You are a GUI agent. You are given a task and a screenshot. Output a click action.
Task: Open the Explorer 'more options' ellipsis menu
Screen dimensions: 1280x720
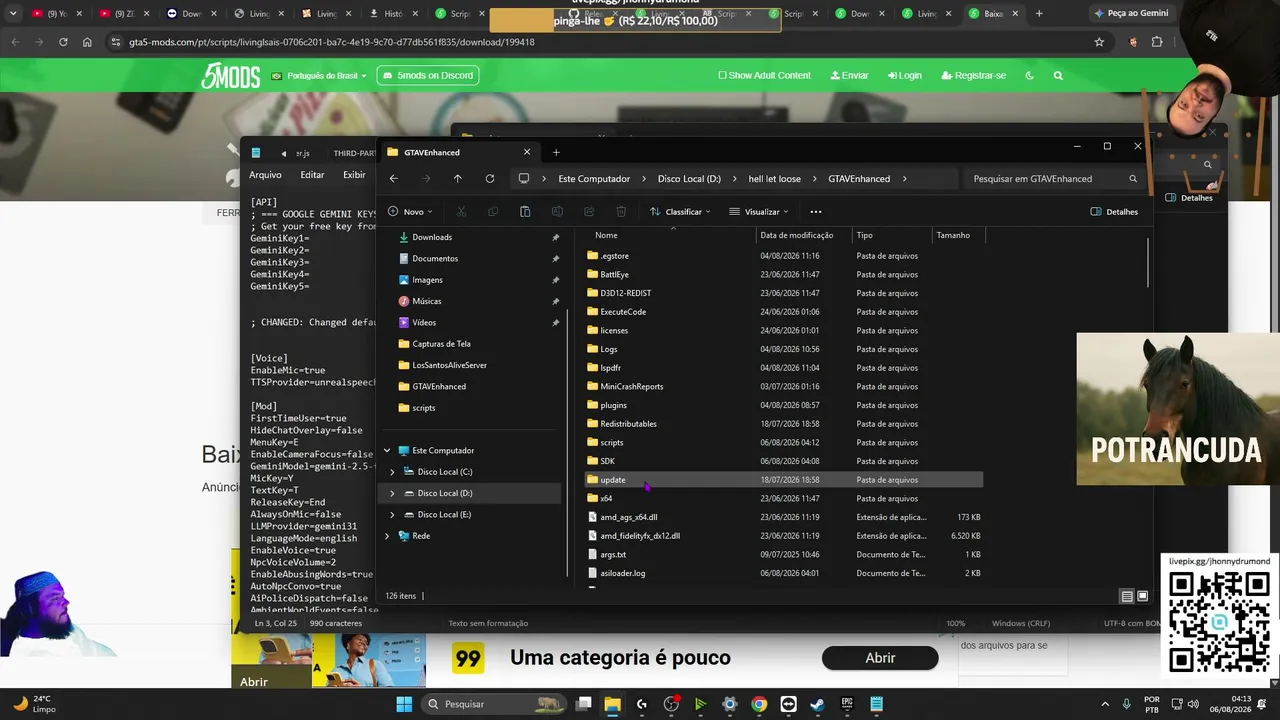pyautogui.click(x=816, y=212)
